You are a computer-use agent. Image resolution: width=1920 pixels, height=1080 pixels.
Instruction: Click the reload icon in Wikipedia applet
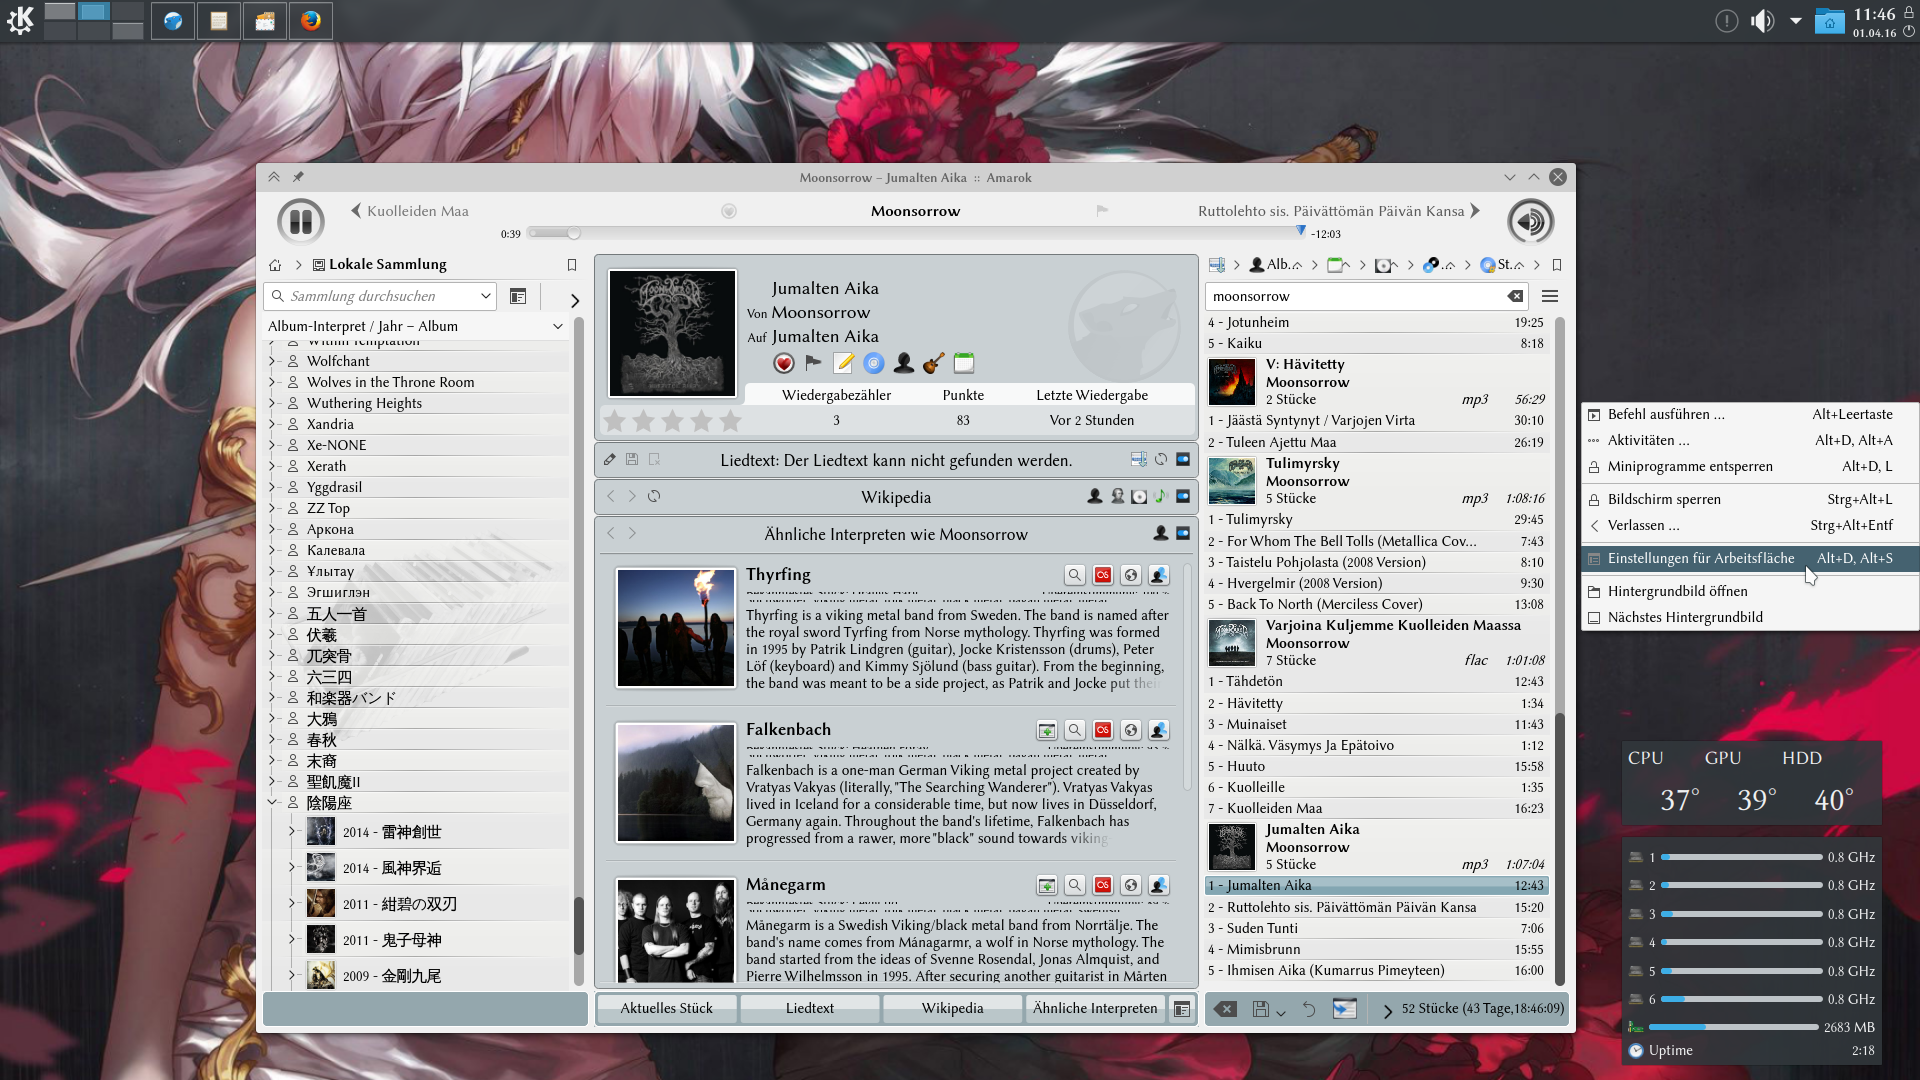(x=654, y=497)
